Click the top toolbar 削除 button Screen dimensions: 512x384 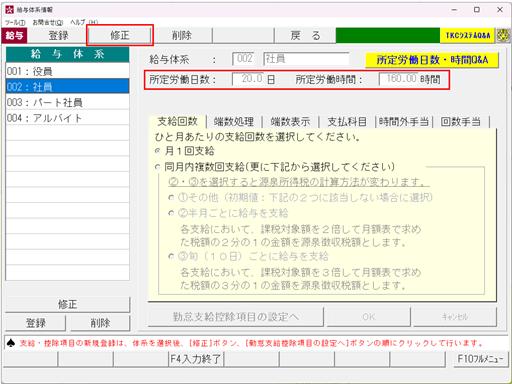(182, 35)
